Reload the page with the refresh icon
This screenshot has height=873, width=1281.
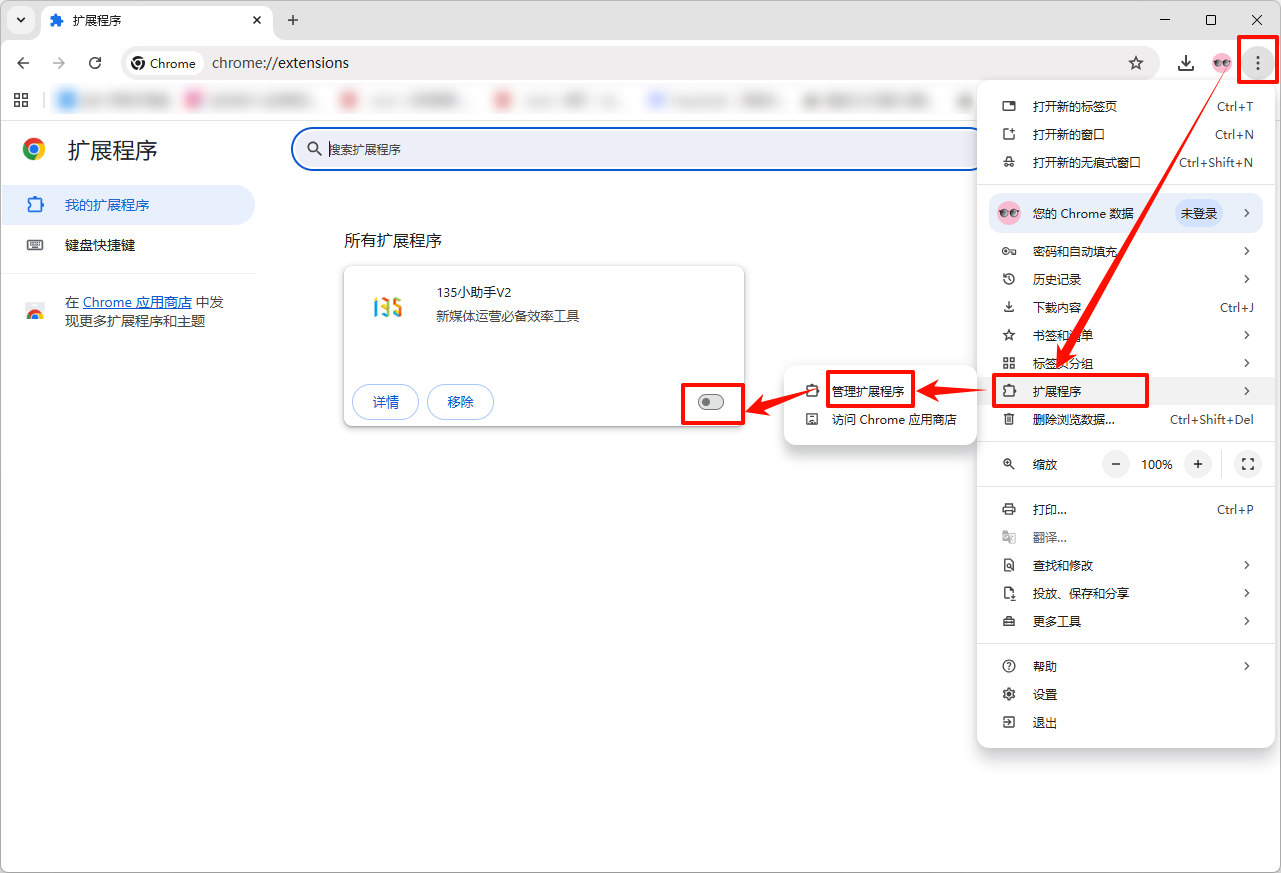point(95,63)
